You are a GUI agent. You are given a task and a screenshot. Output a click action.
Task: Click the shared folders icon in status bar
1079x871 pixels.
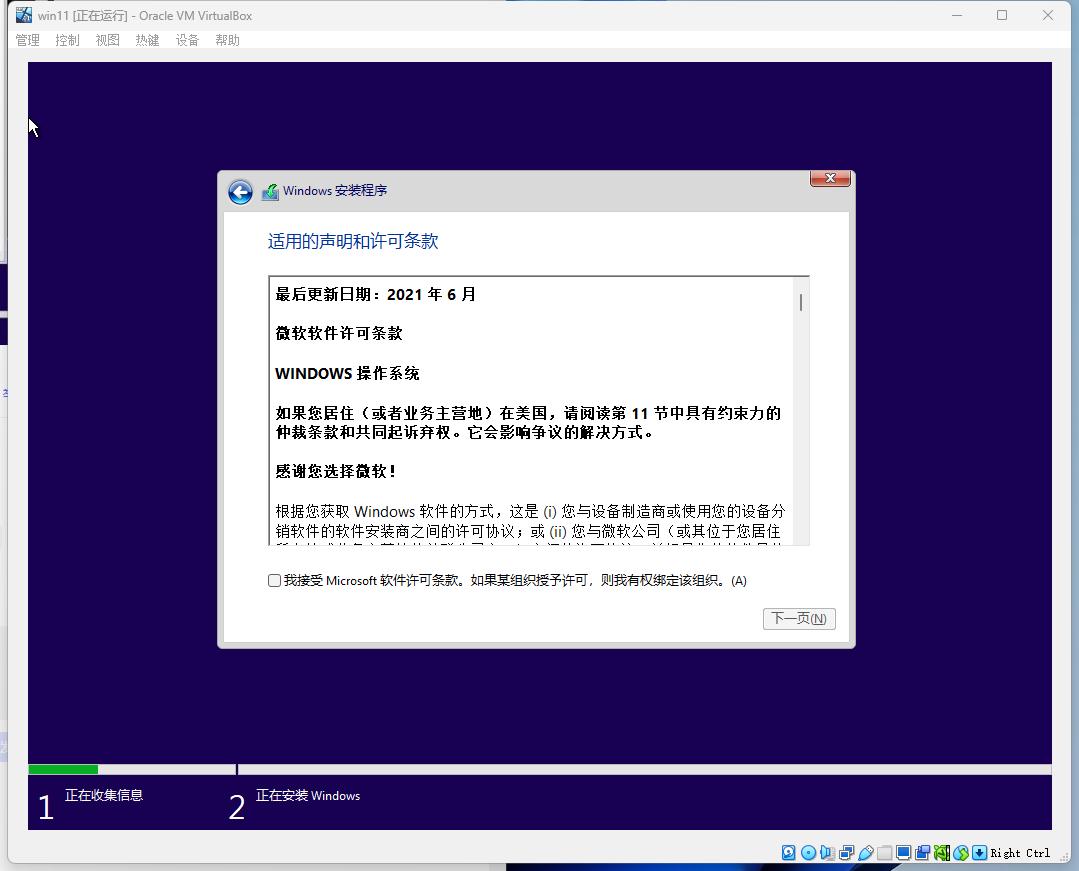click(886, 852)
